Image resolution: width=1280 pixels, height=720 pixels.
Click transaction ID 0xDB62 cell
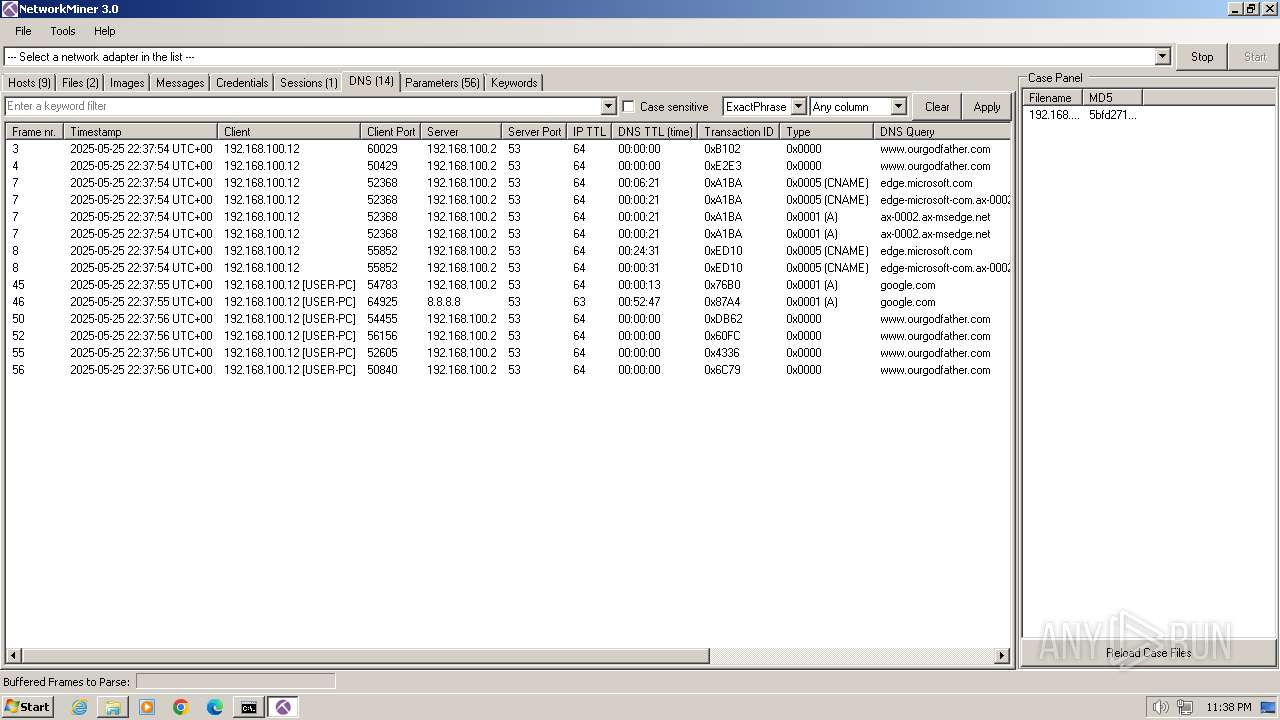click(x=723, y=319)
